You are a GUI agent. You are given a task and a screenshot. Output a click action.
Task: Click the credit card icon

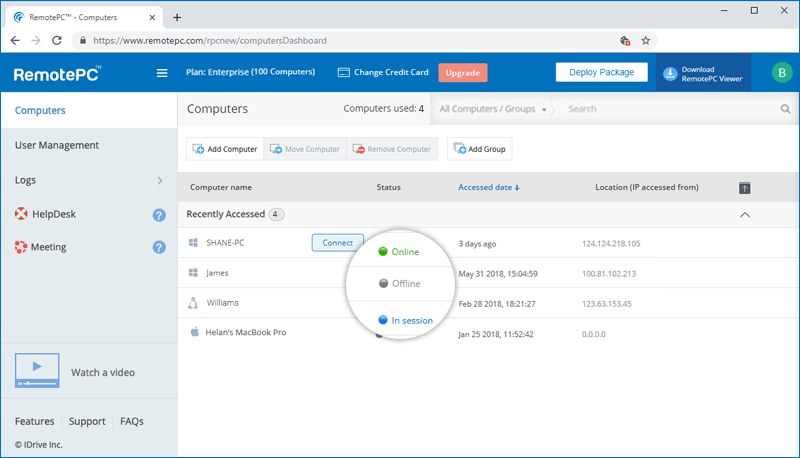[x=343, y=72]
